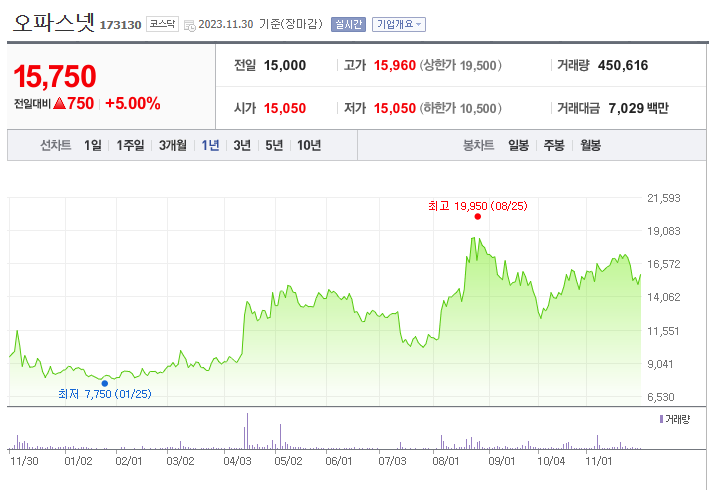The width and height of the screenshot is (709, 490).
Task: Click the 08/01 x-axis date label
Action: 446,462
